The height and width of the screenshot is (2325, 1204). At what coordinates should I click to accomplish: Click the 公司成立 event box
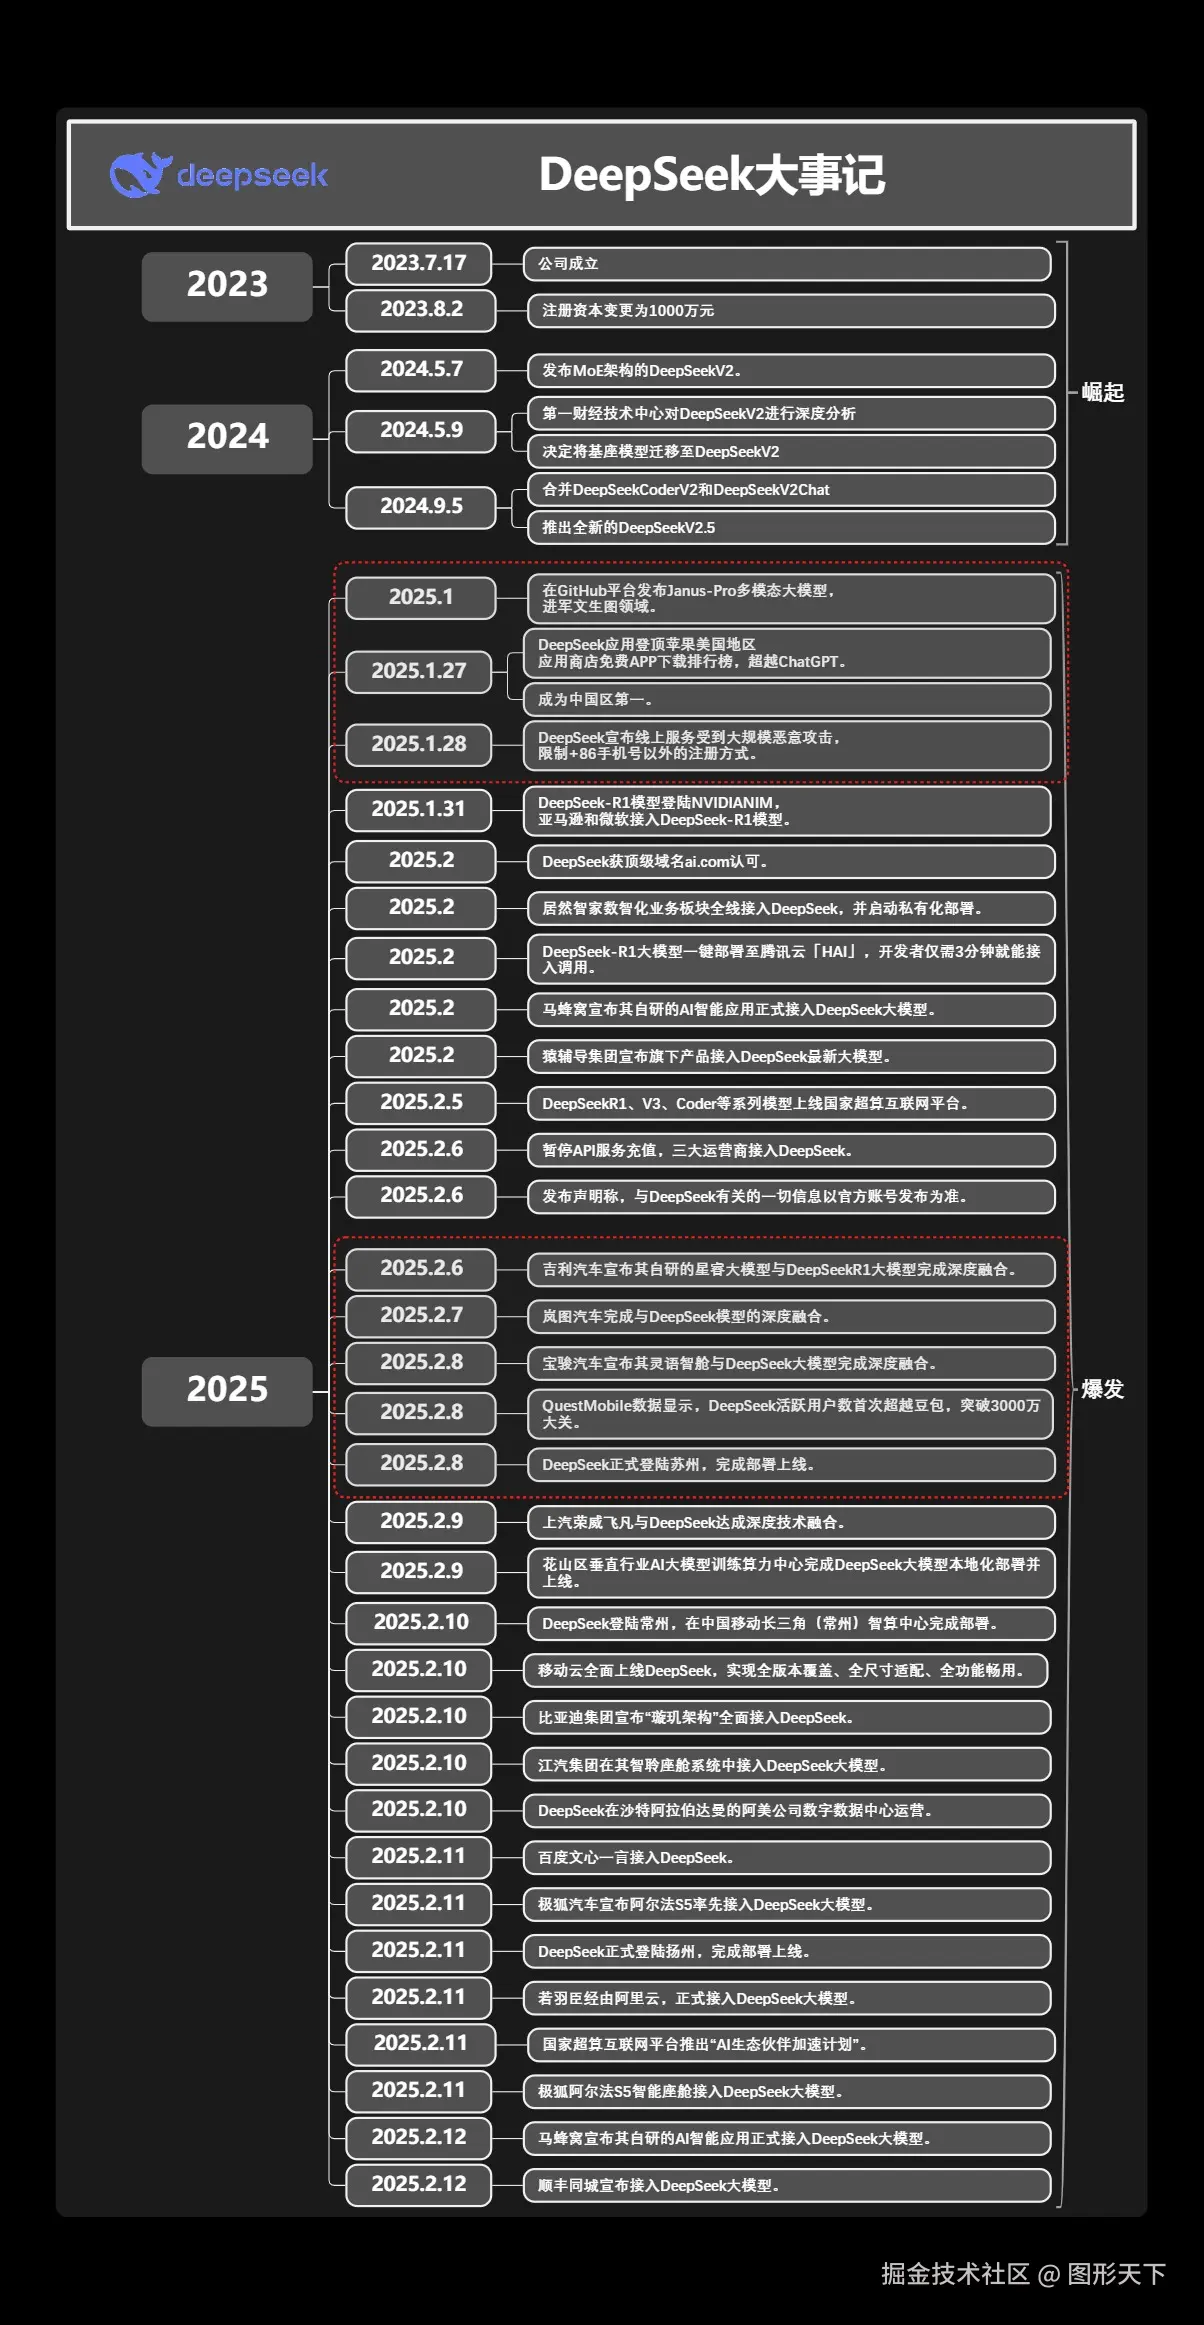(787, 264)
